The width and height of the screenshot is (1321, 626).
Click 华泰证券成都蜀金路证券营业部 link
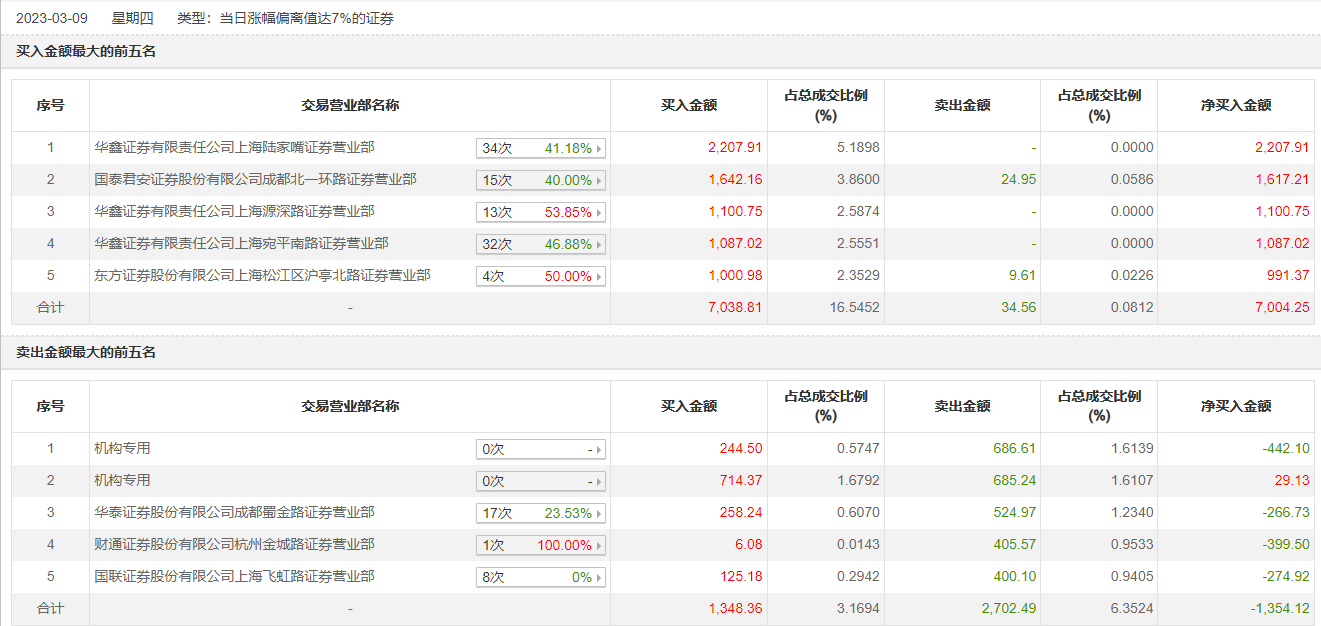pos(234,513)
